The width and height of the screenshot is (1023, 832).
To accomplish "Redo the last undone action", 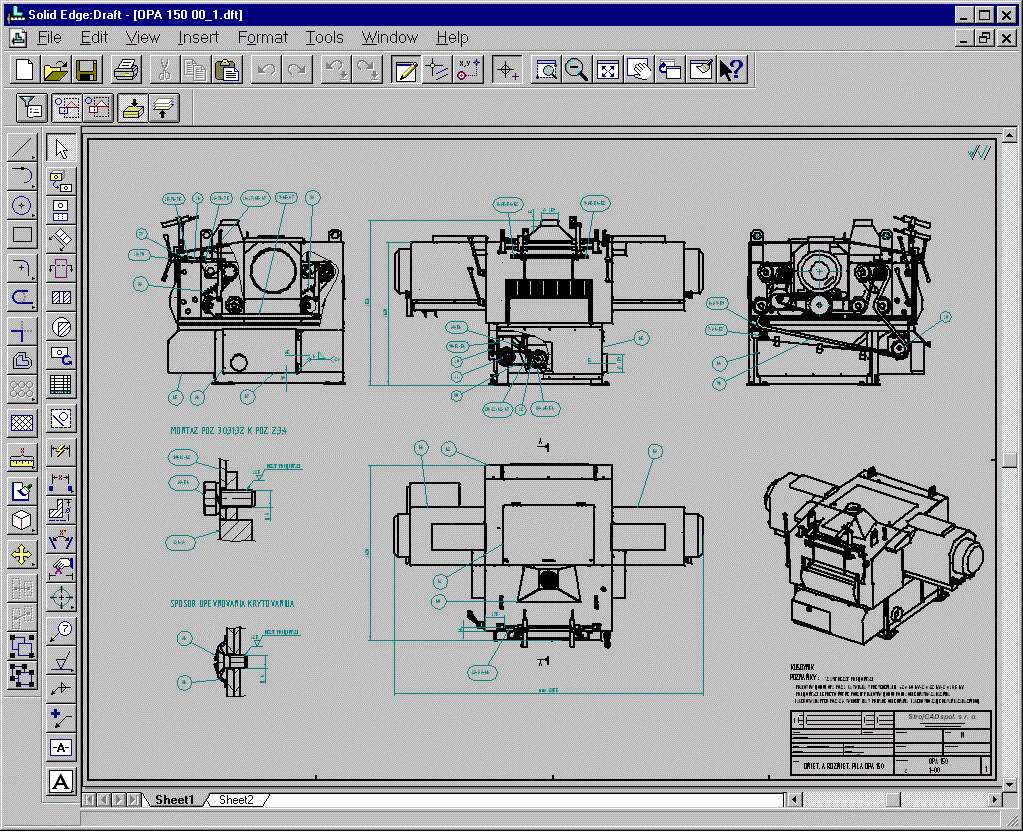I will [297, 70].
